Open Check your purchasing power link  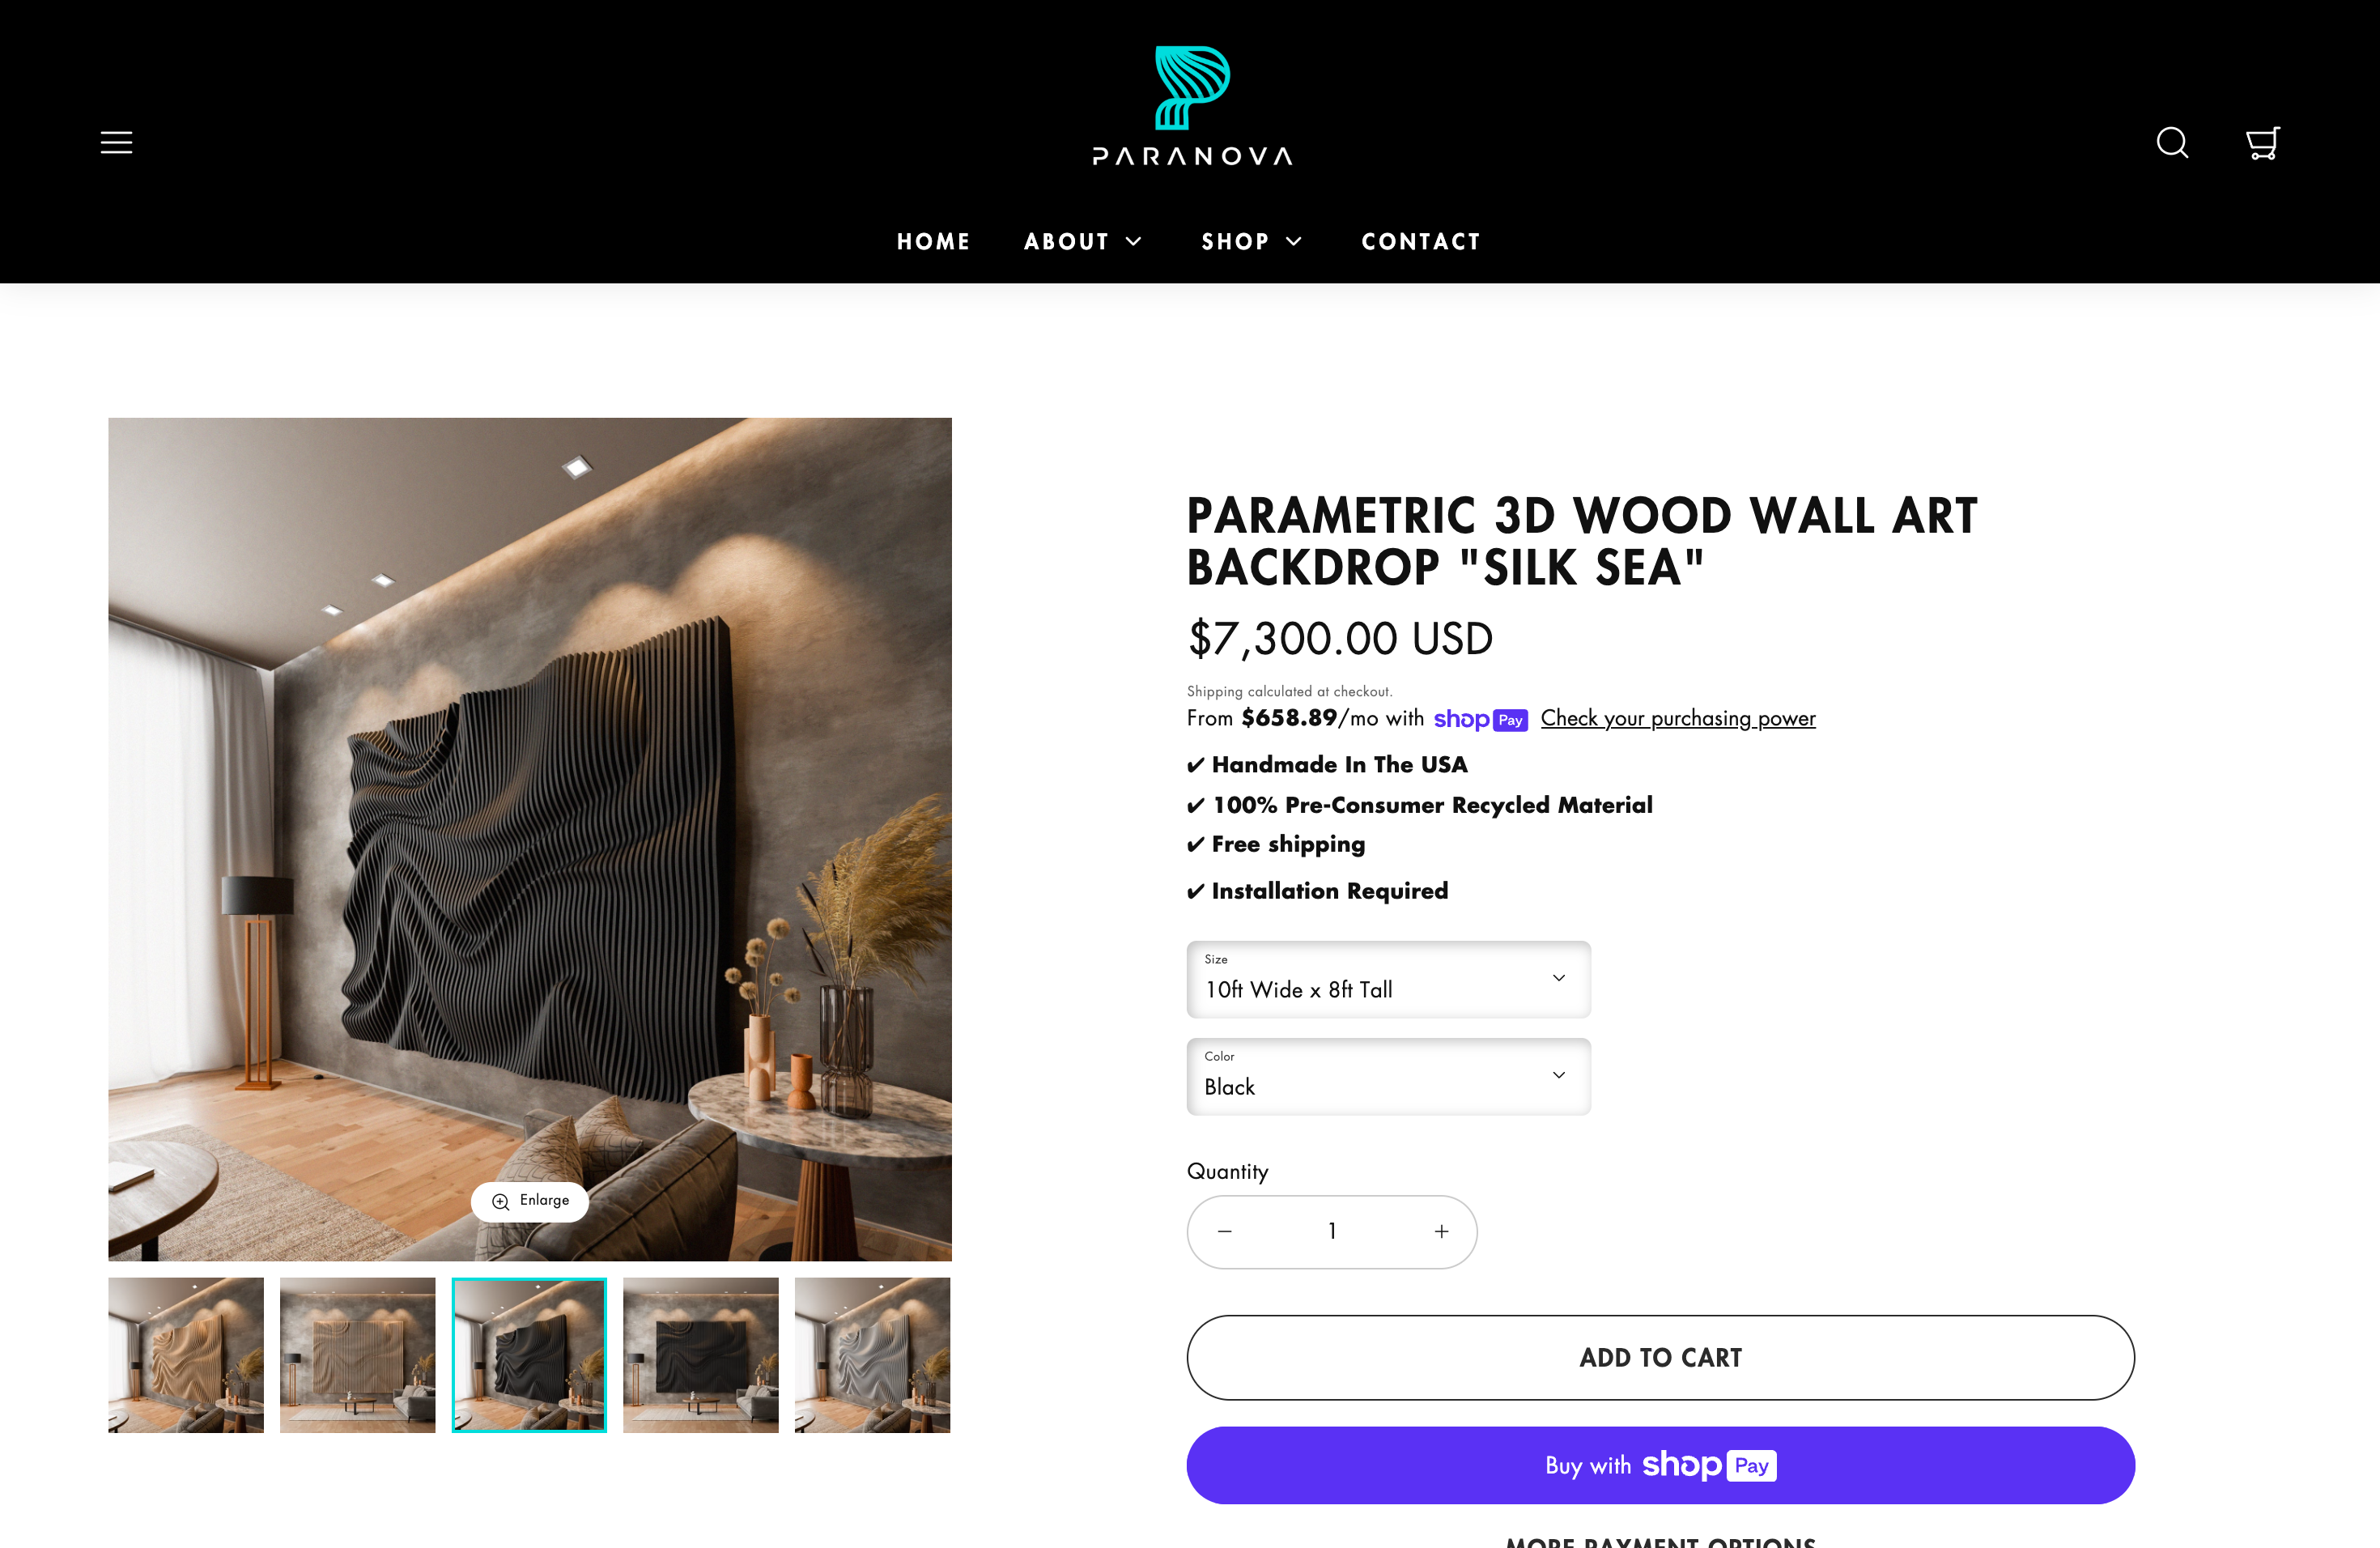1678,718
